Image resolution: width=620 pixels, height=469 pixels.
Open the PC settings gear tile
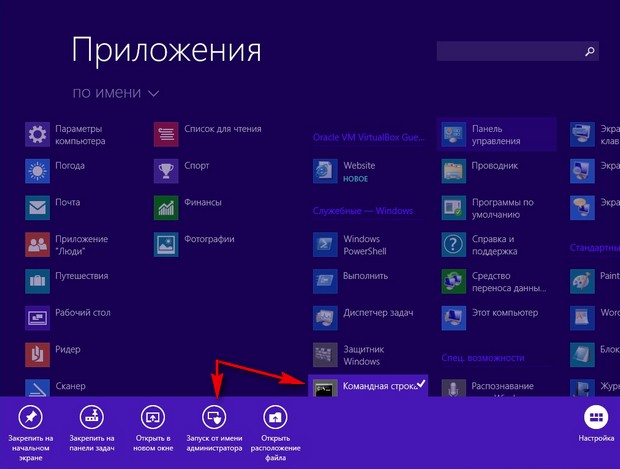pyautogui.click(x=38, y=134)
